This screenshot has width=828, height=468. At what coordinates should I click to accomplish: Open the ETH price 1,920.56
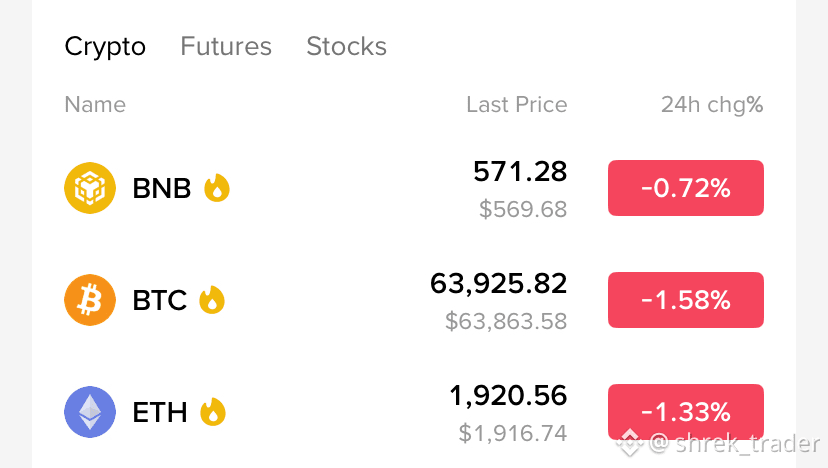(x=508, y=396)
